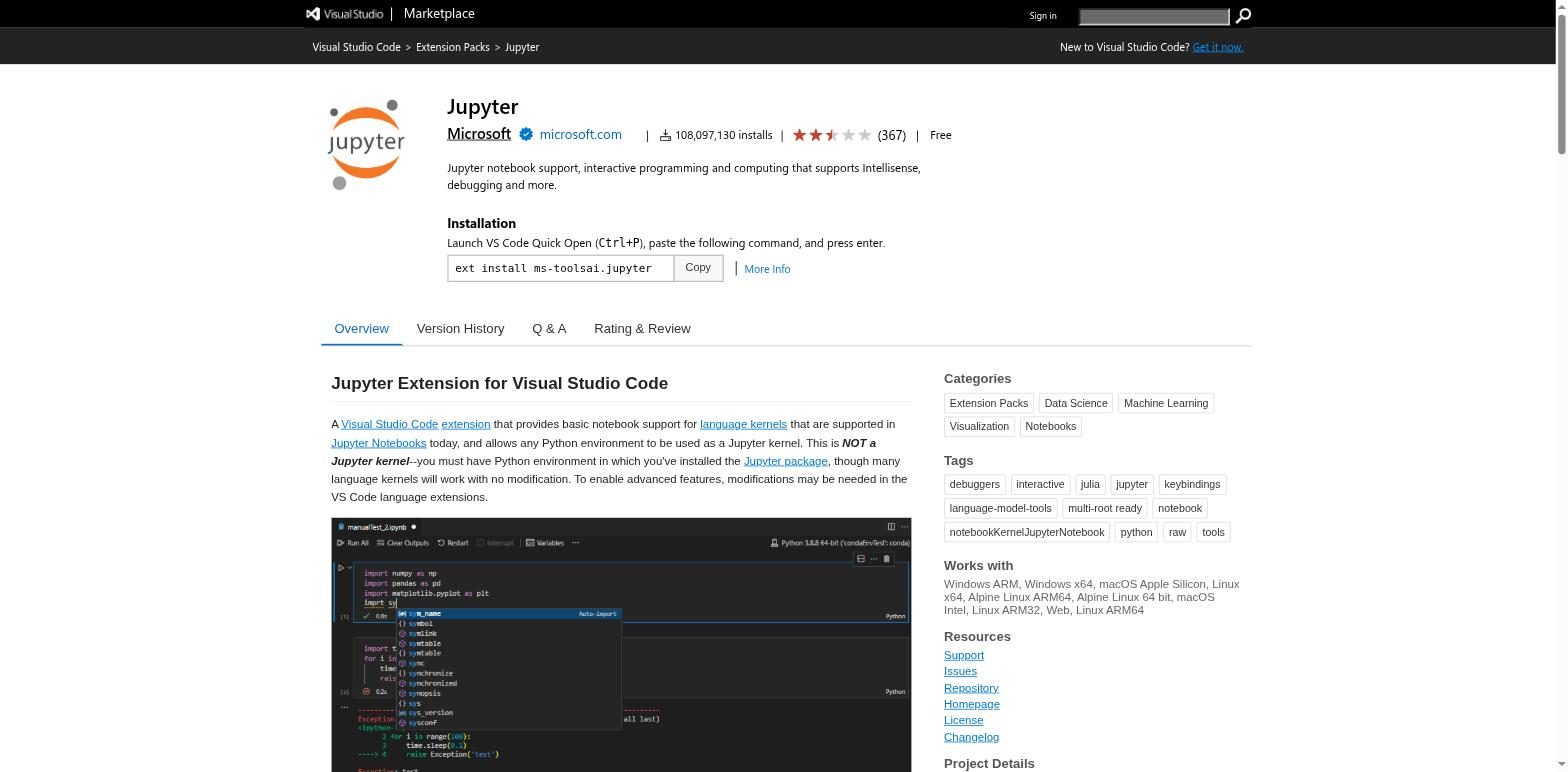Click the interactive tag
This screenshot has height=772, width=1568.
[1040, 484]
